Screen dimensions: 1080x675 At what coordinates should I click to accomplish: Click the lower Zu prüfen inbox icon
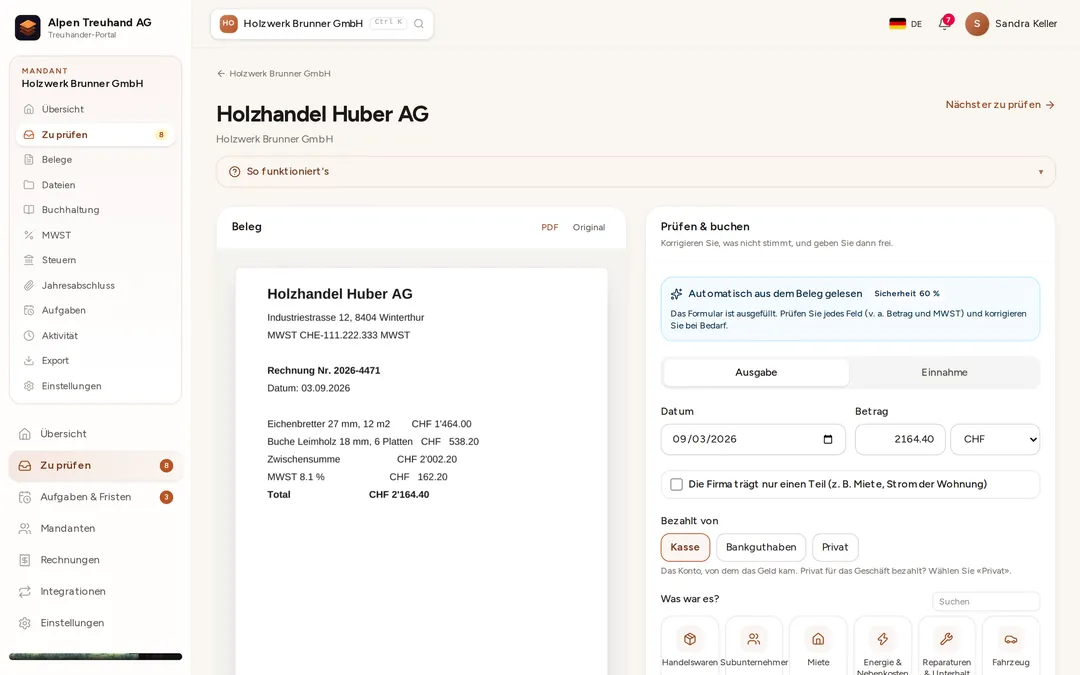coord(25,465)
